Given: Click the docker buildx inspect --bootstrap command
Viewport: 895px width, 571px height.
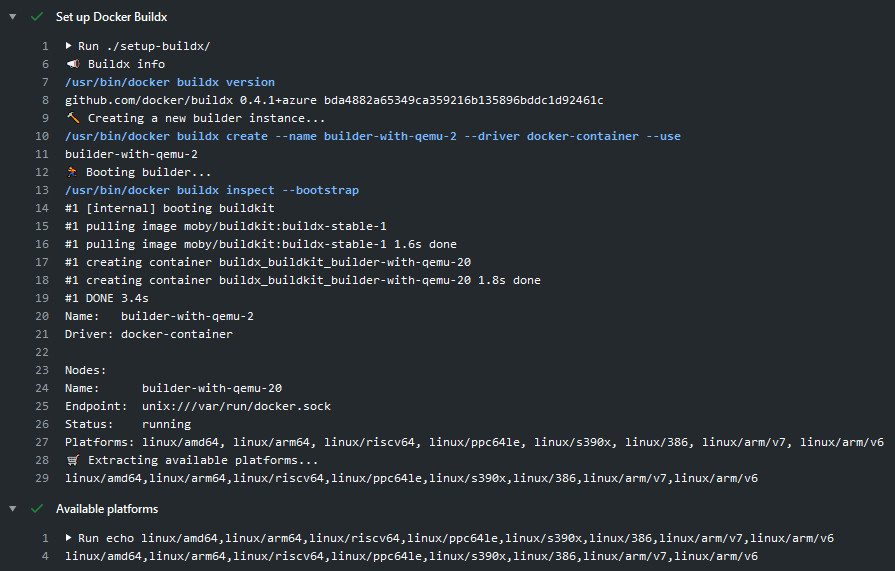Looking at the screenshot, I should coord(212,190).
